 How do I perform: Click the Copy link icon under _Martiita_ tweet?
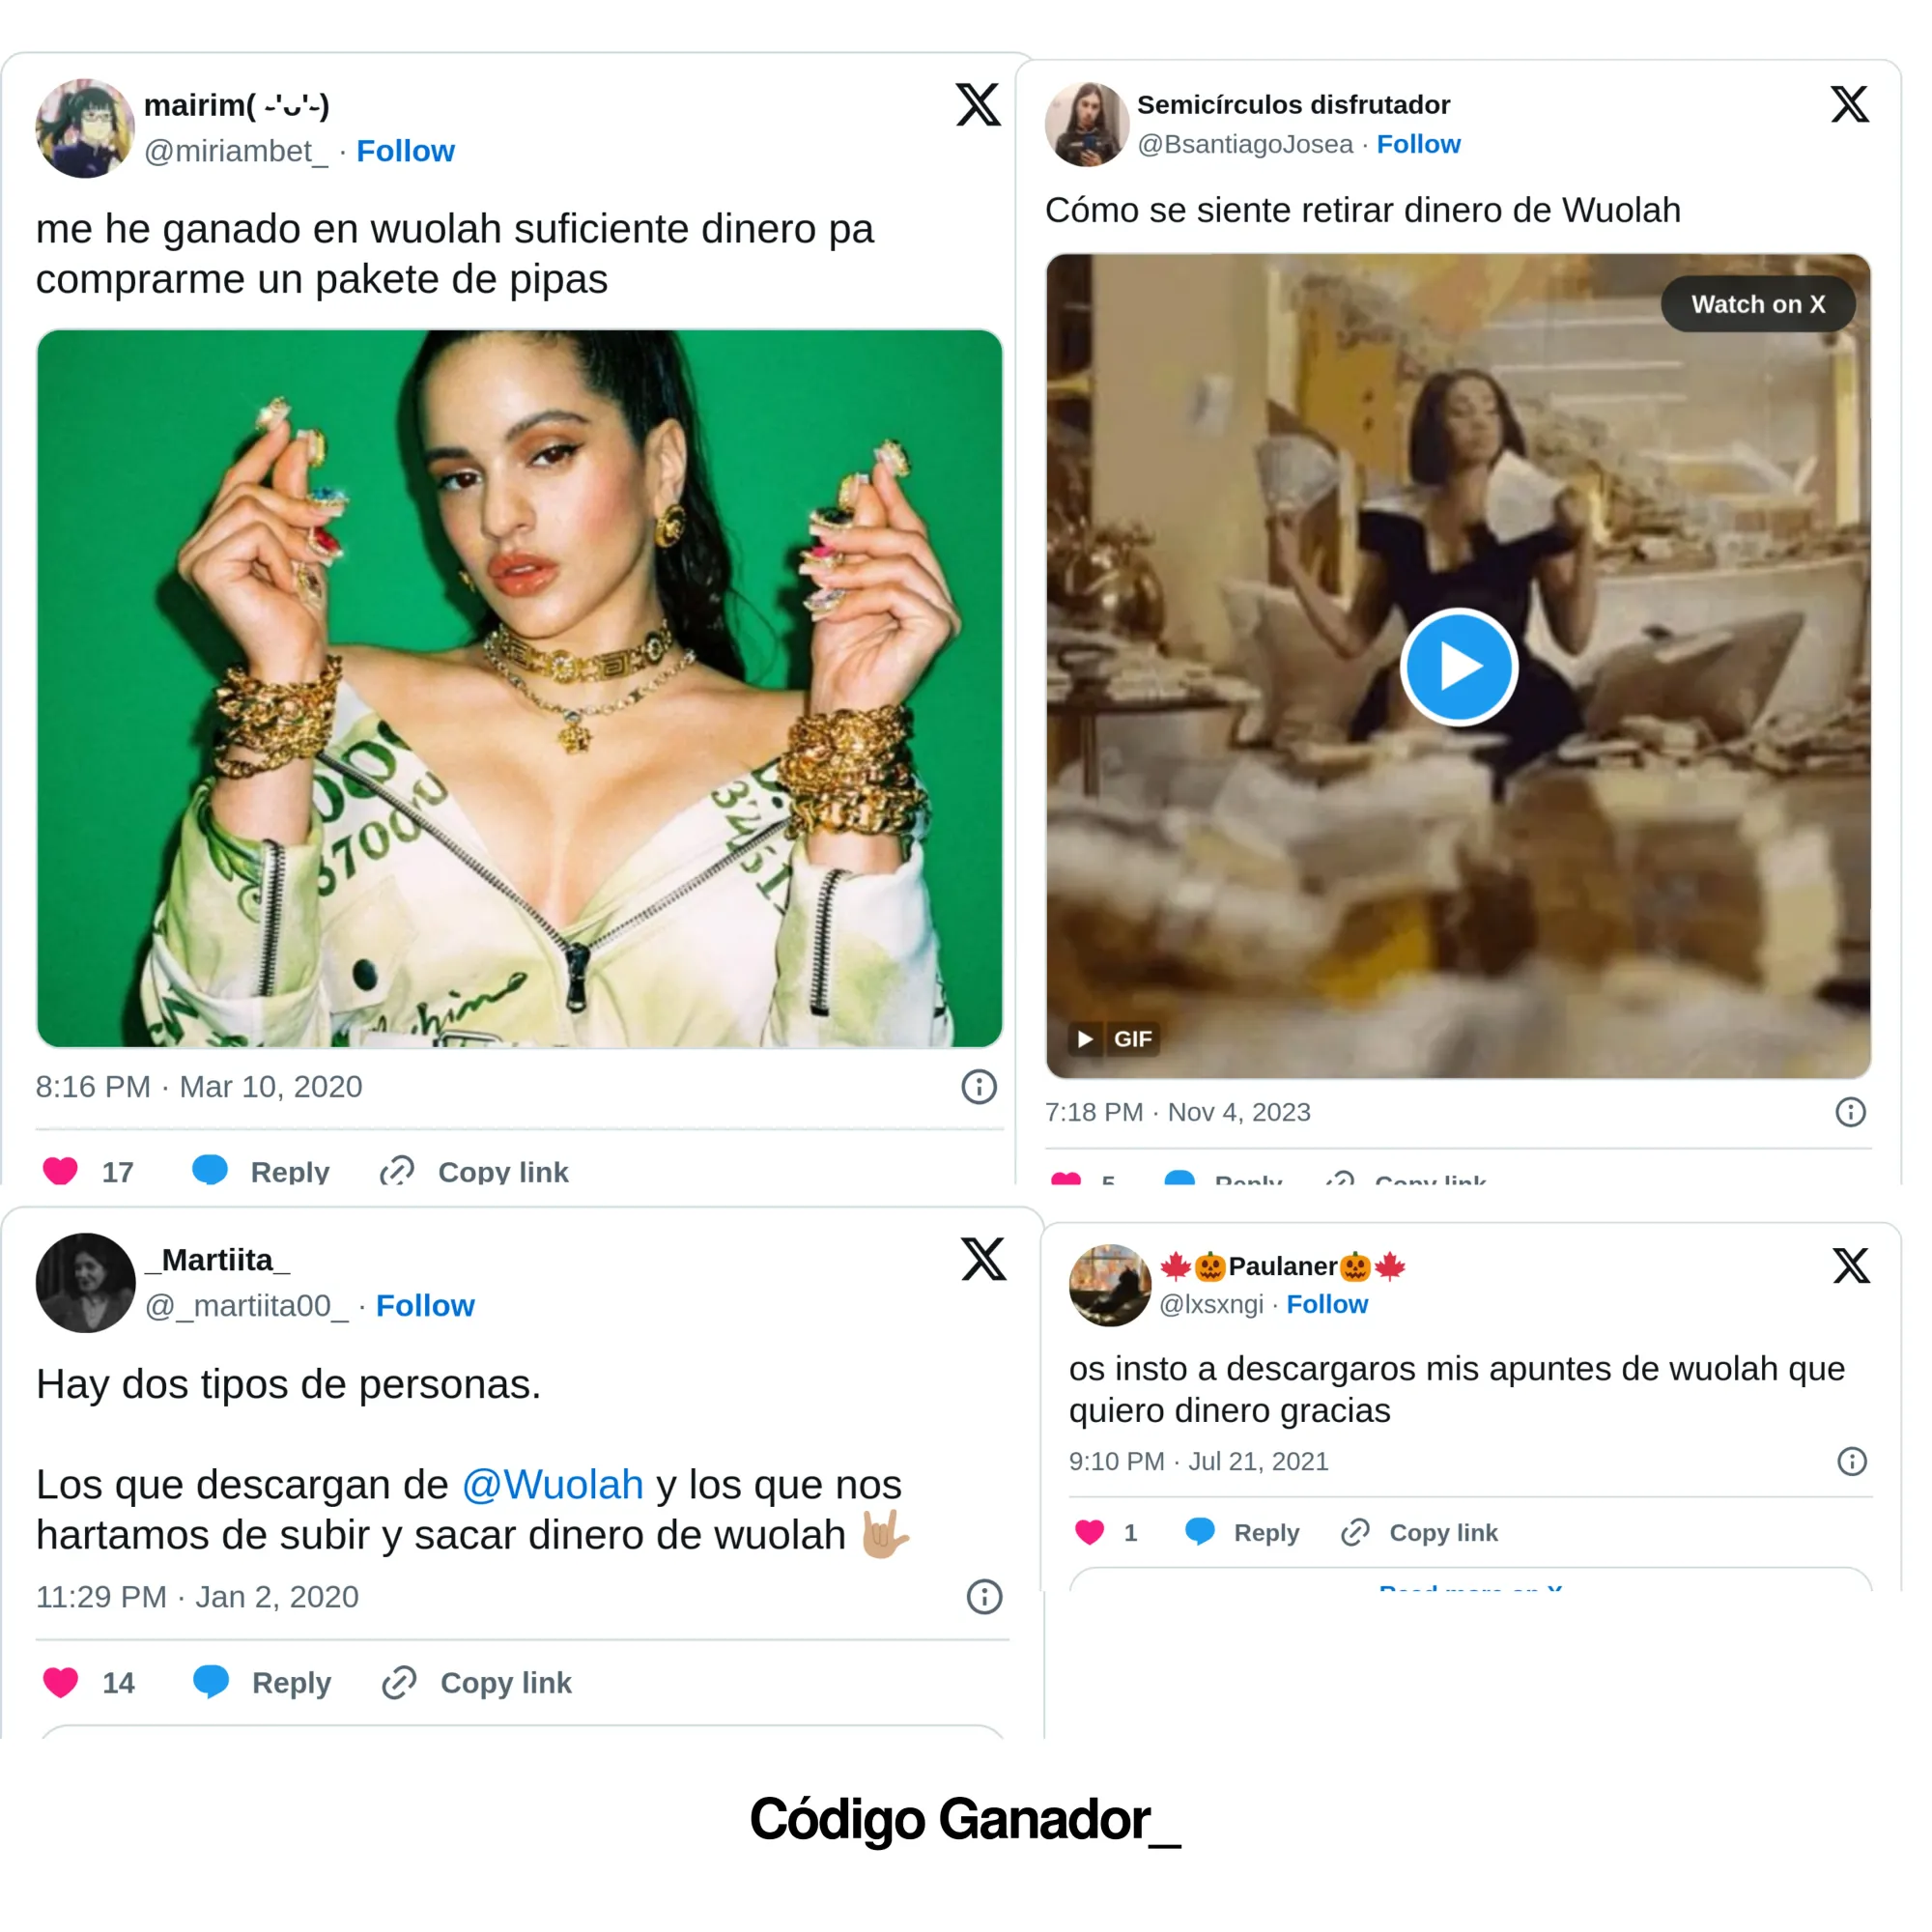[x=397, y=1682]
